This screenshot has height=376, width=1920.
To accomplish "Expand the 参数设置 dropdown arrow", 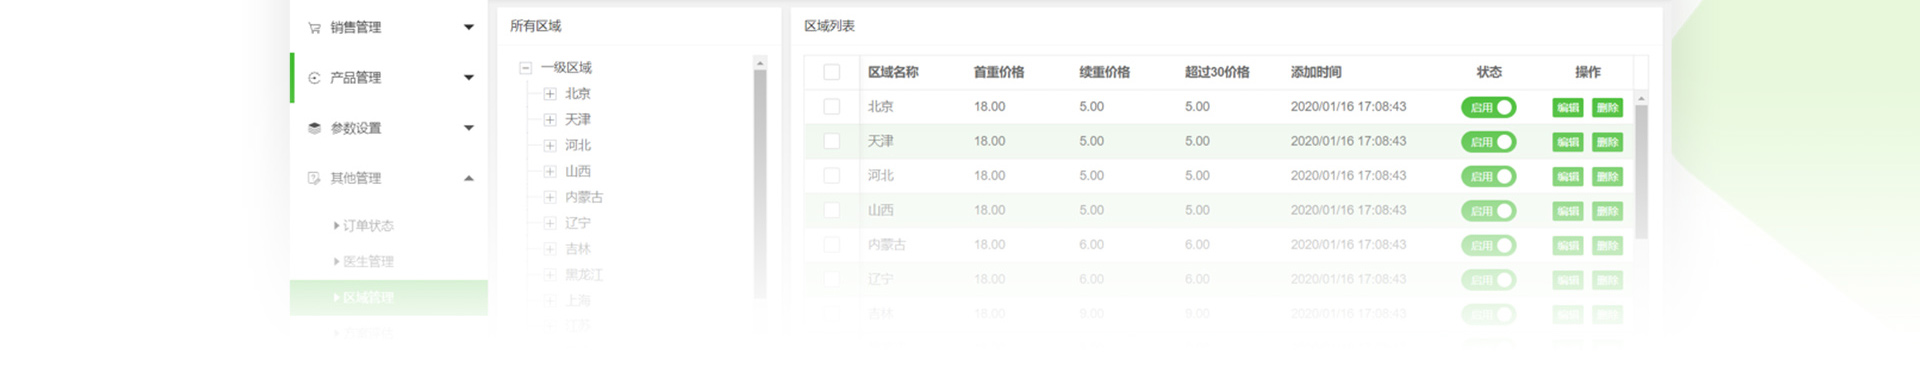I will pyautogui.click(x=468, y=128).
